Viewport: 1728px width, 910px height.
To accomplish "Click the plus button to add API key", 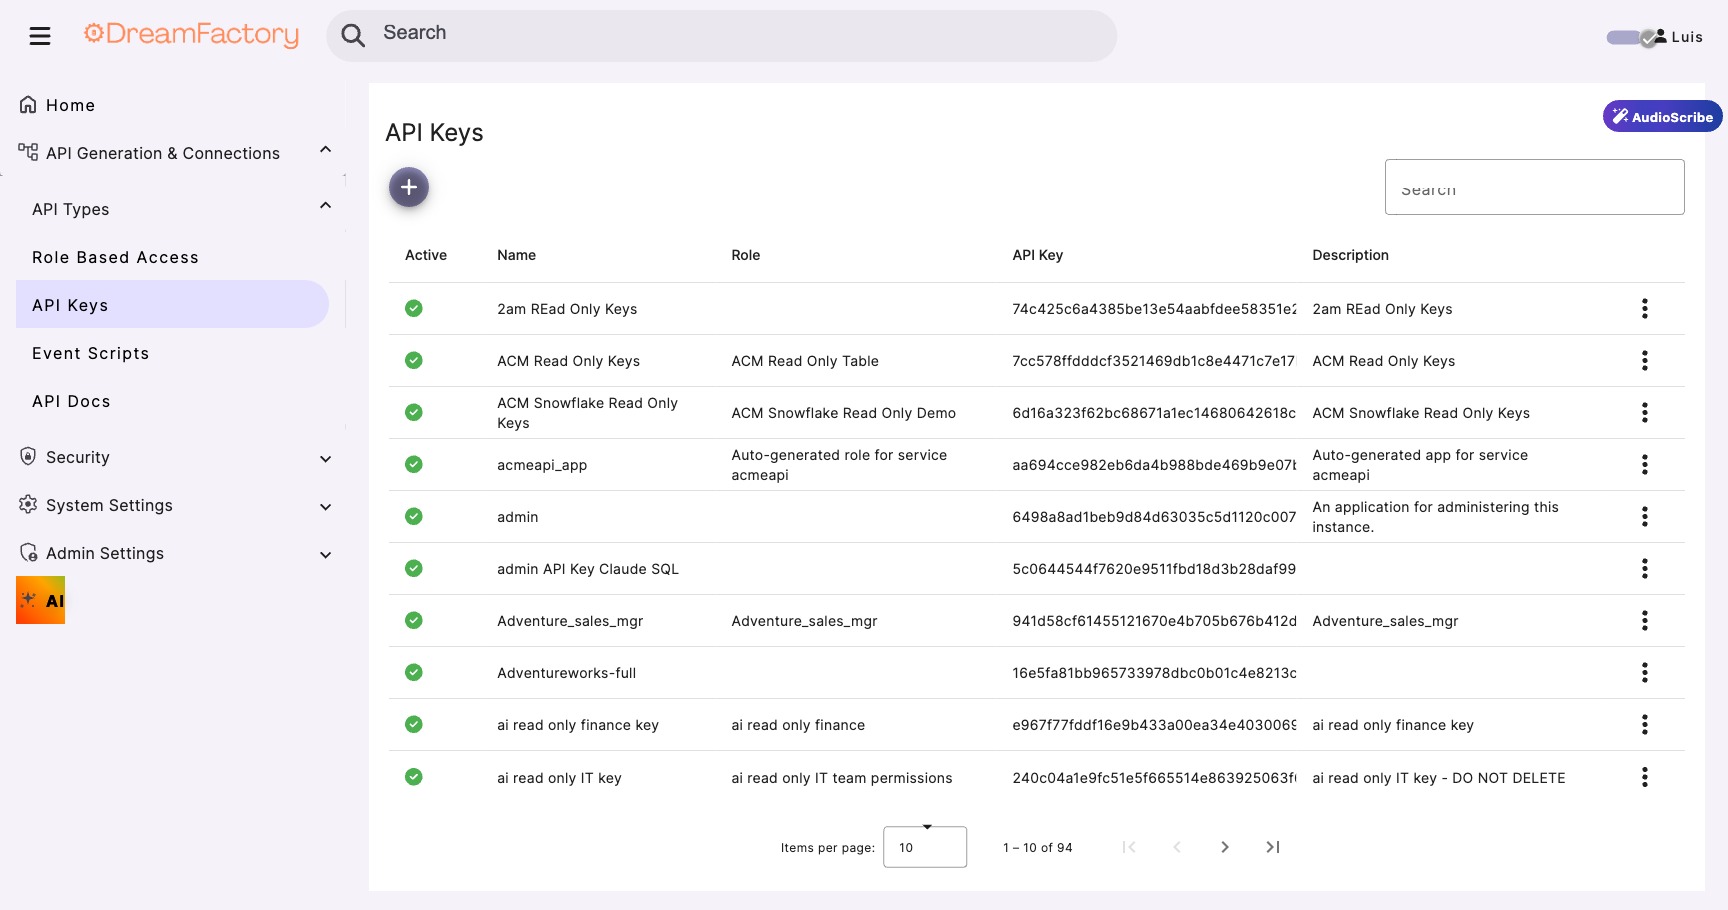I will coord(409,186).
